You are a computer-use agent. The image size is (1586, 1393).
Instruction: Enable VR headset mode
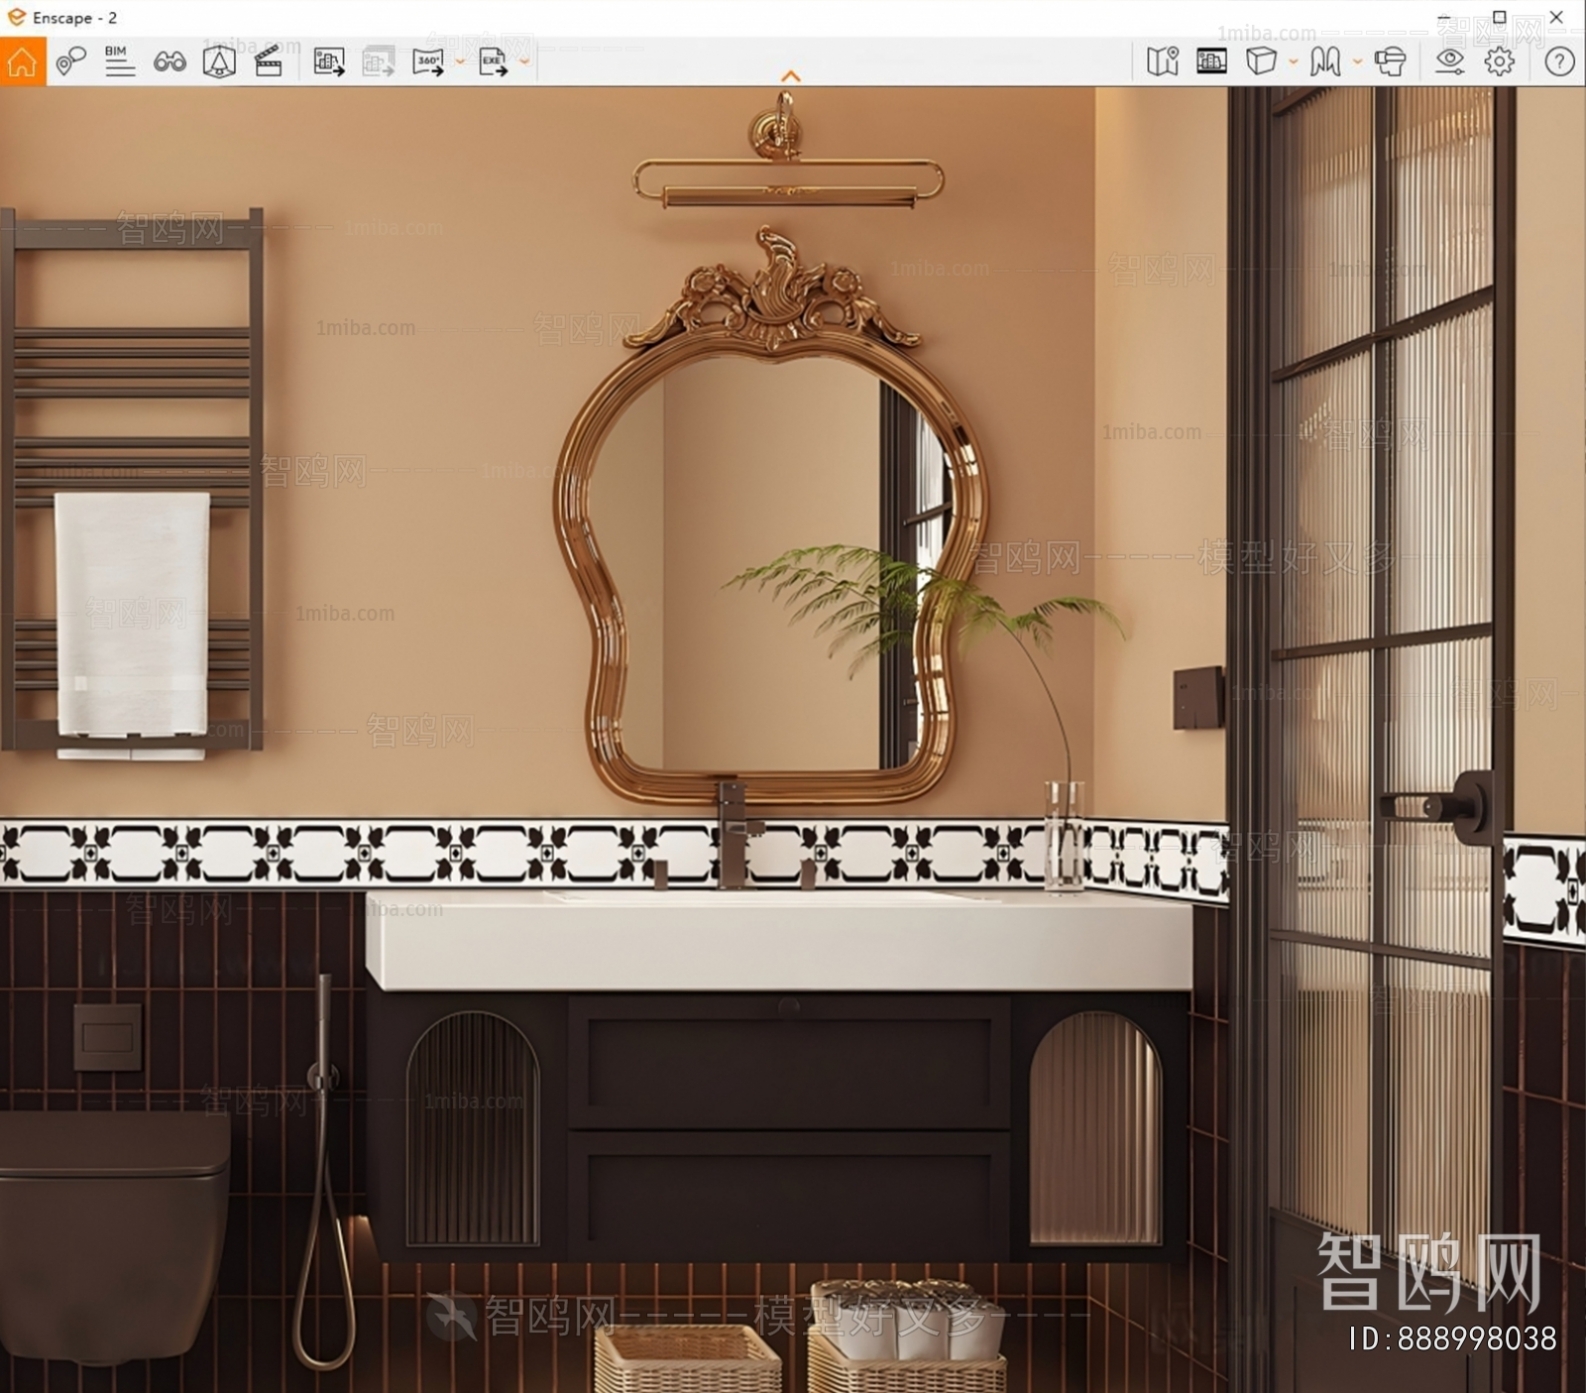tap(1390, 62)
